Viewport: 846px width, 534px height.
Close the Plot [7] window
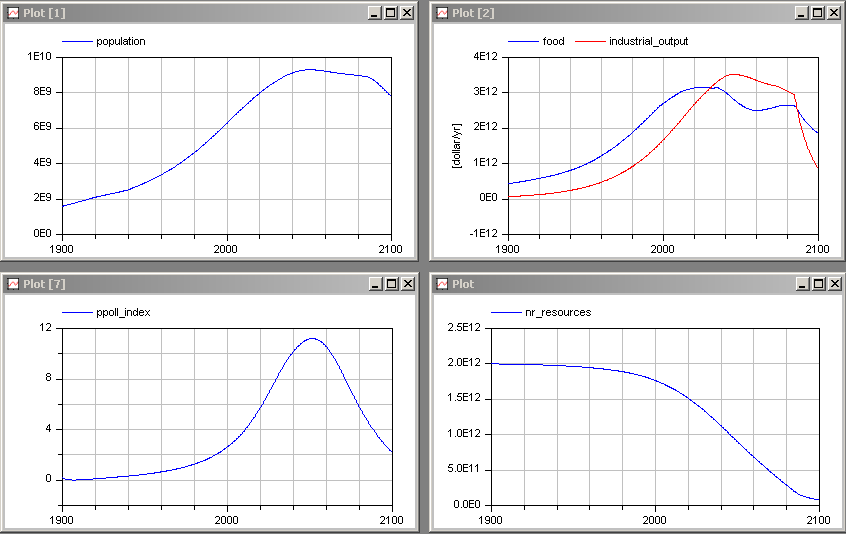(x=406, y=284)
